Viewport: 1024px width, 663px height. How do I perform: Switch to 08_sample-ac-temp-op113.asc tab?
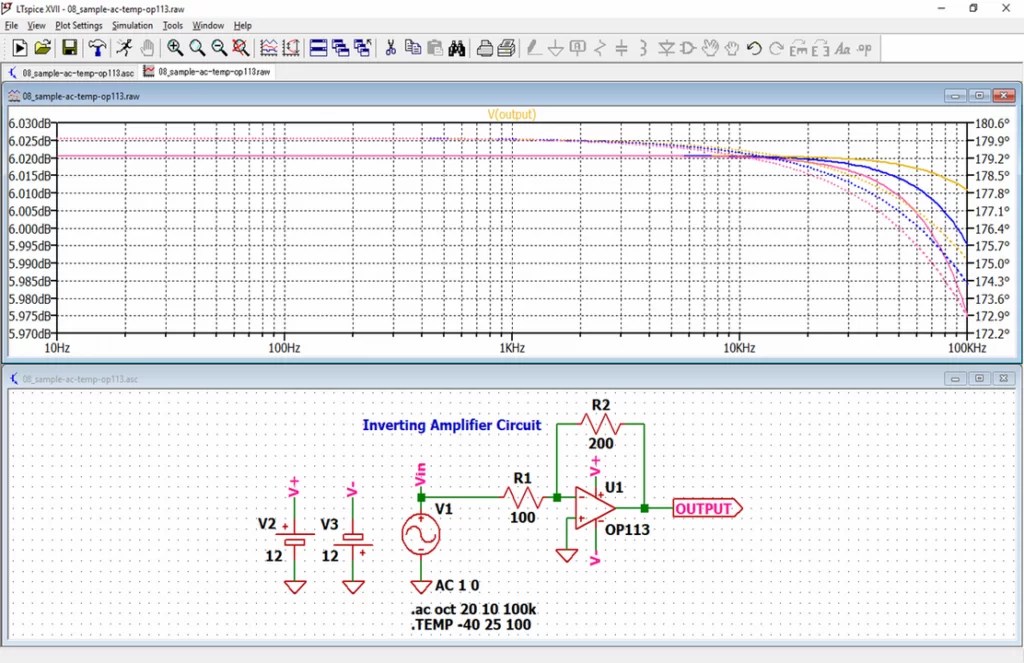pyautogui.click(x=71, y=72)
